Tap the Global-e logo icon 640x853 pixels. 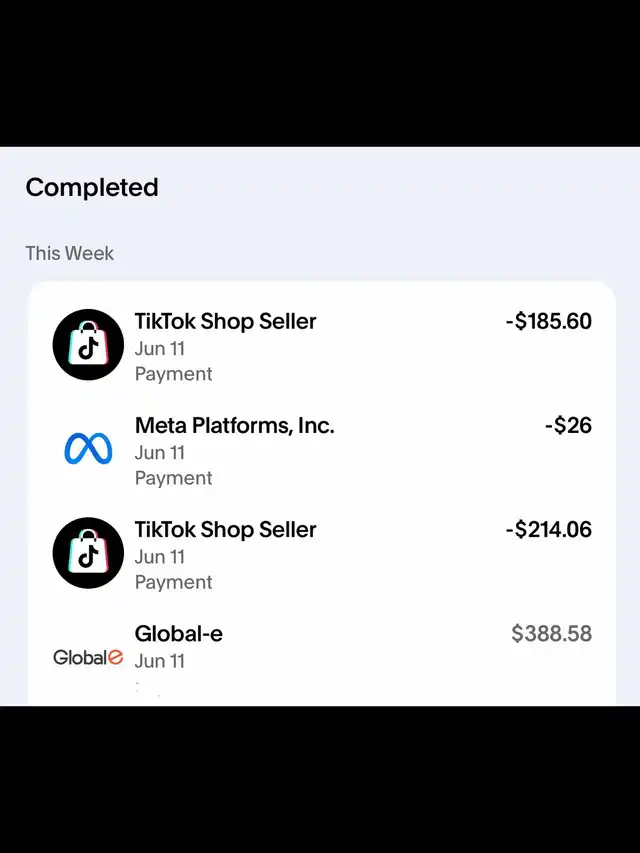pos(88,657)
